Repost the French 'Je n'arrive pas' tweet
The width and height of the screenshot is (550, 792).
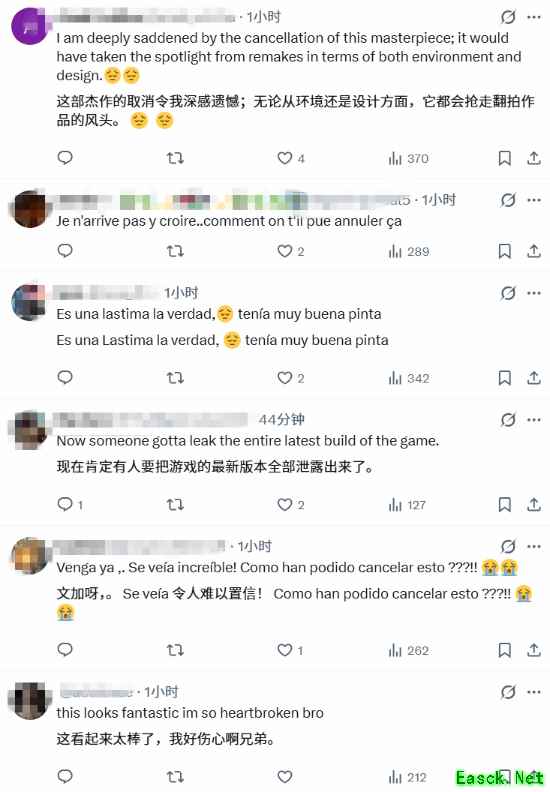click(x=175, y=251)
